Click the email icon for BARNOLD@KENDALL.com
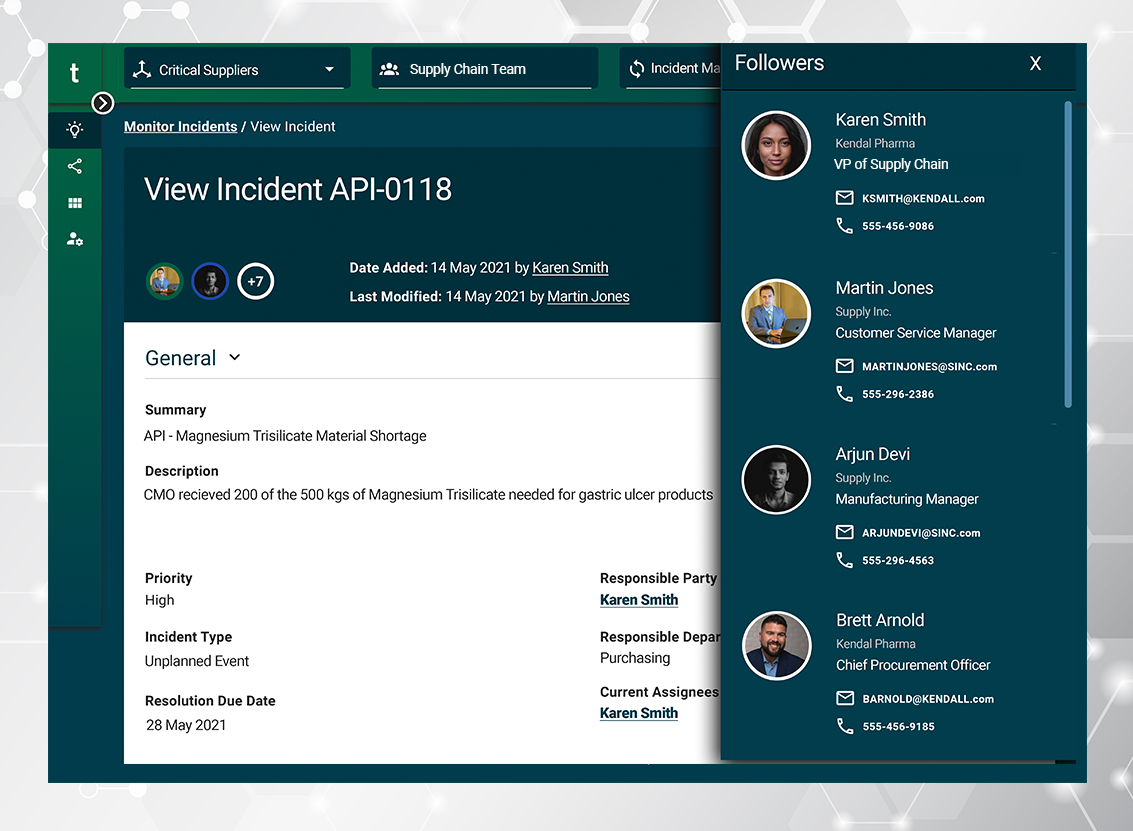Viewport: 1133px width, 831px height. [x=845, y=699]
